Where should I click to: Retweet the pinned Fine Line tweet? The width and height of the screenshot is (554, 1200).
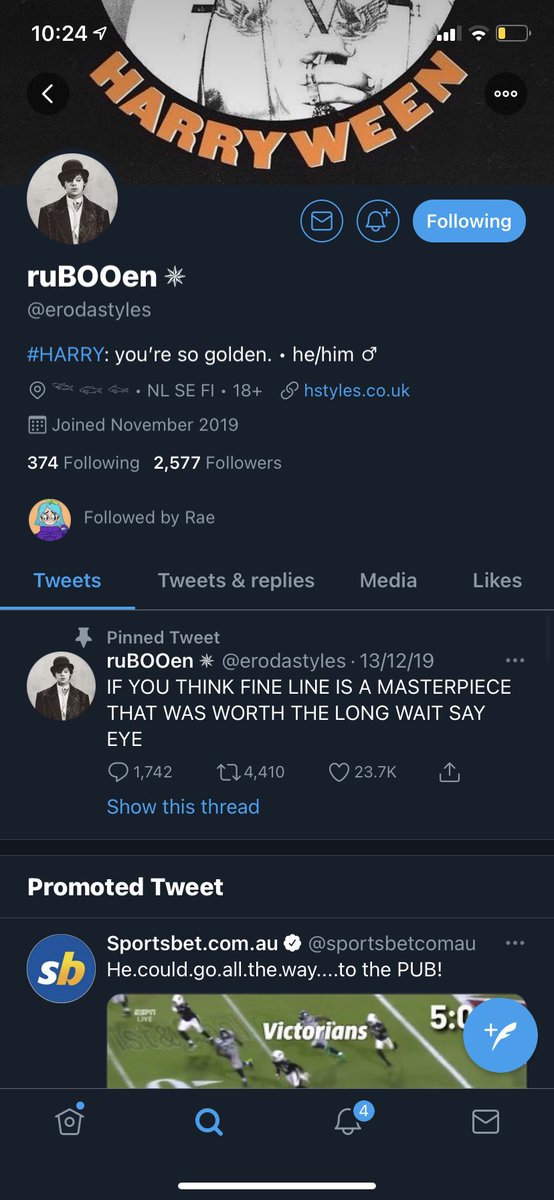[251, 772]
